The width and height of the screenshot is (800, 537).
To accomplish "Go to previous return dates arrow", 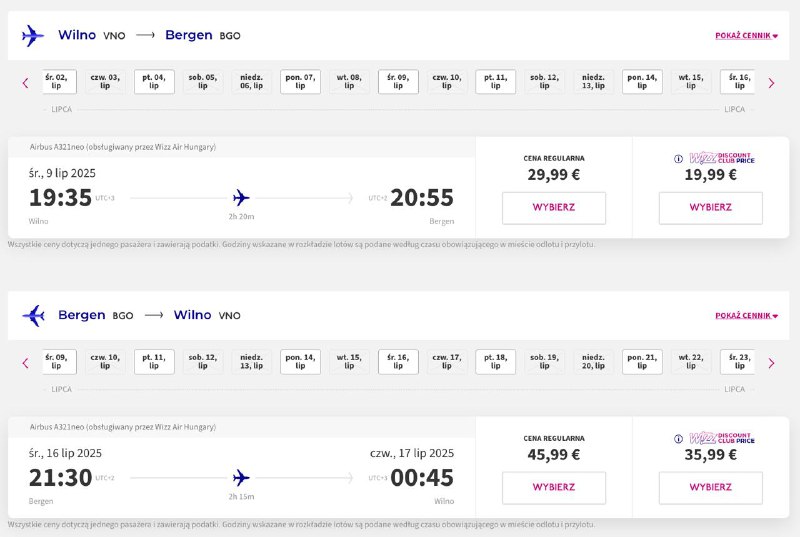I will point(26,363).
